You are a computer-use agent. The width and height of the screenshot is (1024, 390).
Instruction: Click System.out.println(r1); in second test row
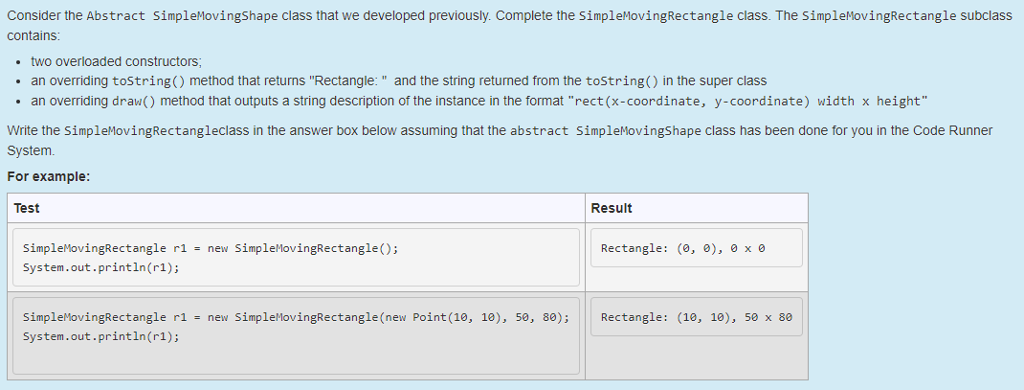[x=101, y=336]
